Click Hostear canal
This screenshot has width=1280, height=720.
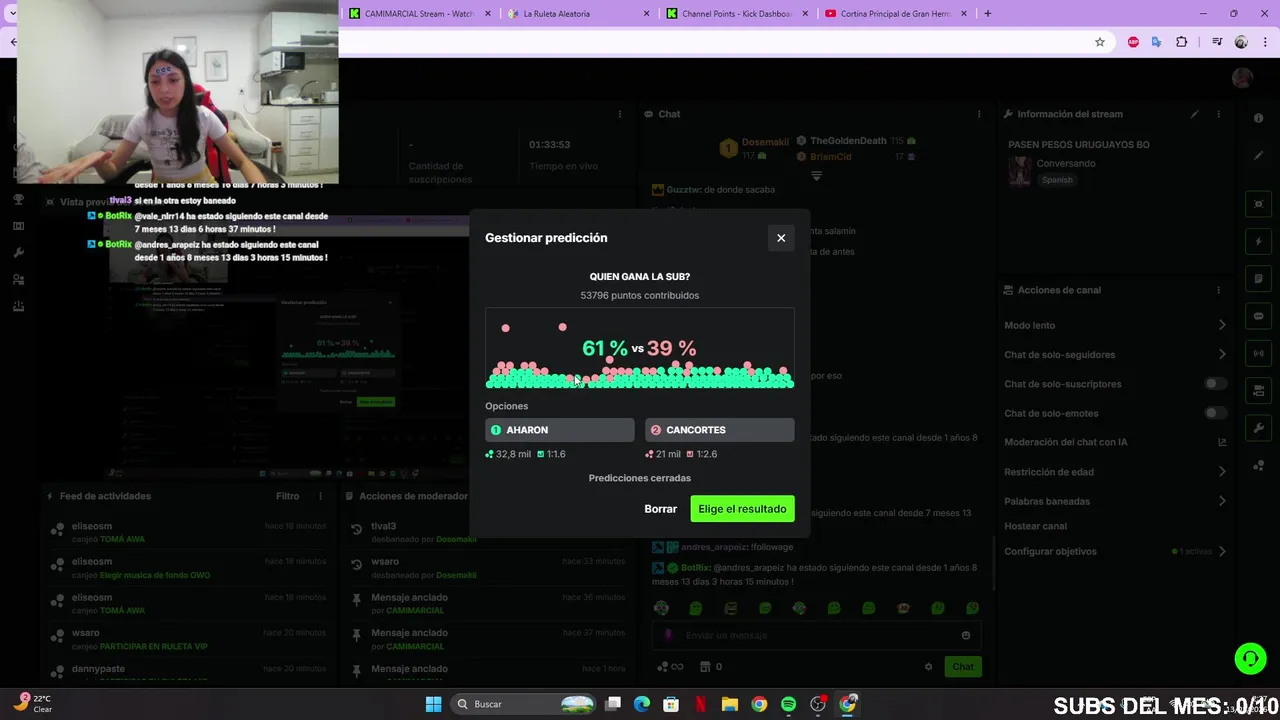1035,526
